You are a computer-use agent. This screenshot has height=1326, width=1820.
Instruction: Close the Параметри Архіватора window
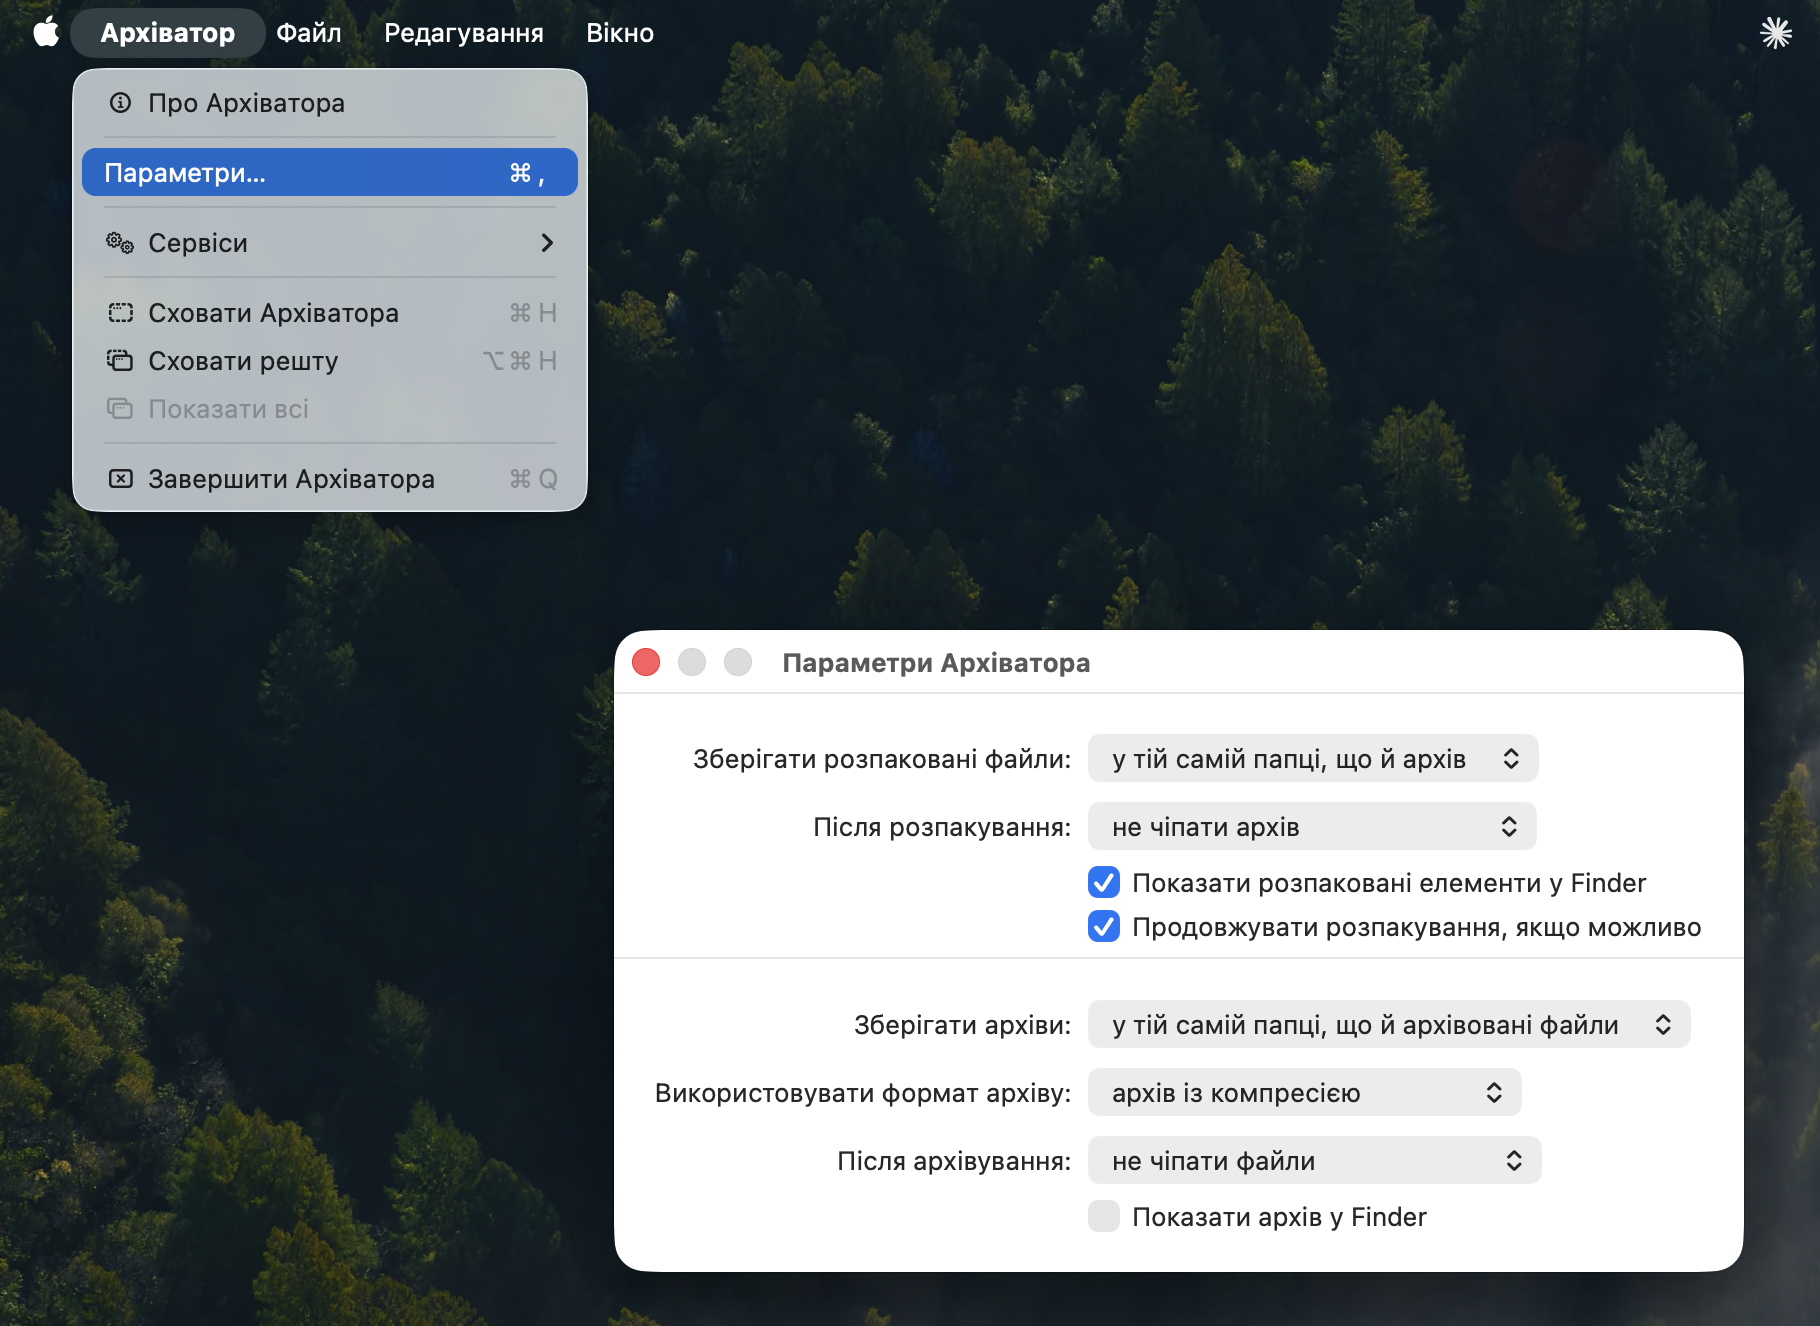(646, 662)
